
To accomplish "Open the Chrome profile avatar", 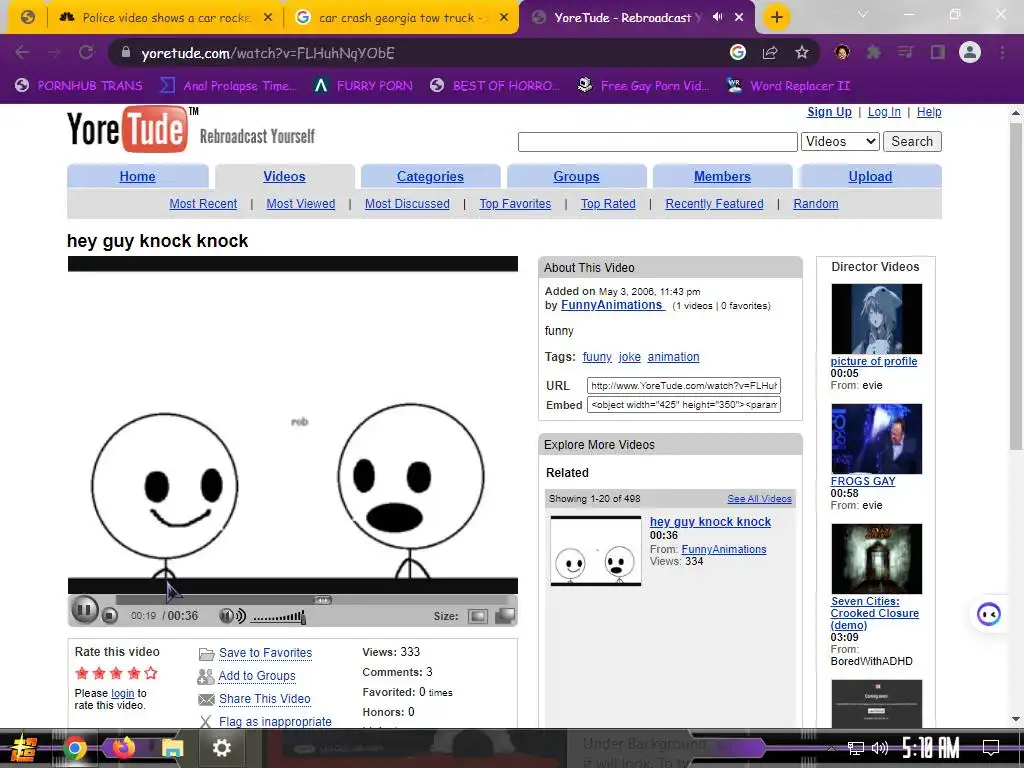I will point(970,52).
